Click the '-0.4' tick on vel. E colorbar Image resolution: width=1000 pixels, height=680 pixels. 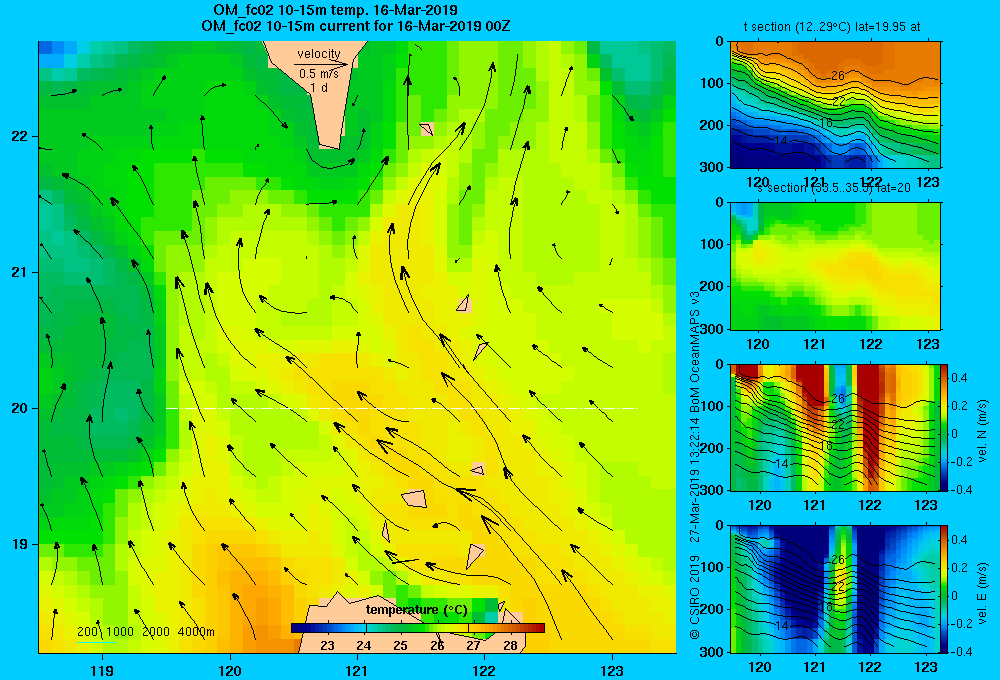pyautogui.click(x=961, y=651)
